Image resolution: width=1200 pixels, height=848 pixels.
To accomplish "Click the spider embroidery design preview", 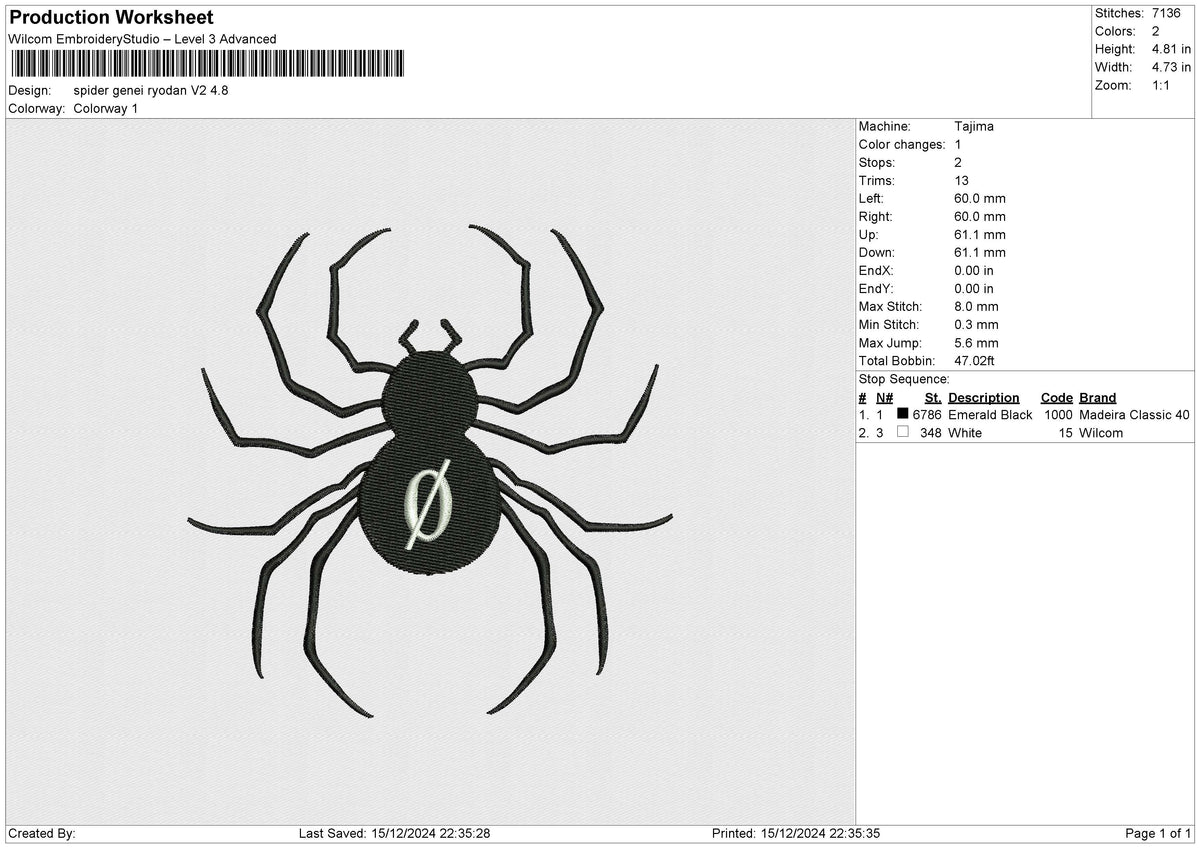I will (430, 471).
